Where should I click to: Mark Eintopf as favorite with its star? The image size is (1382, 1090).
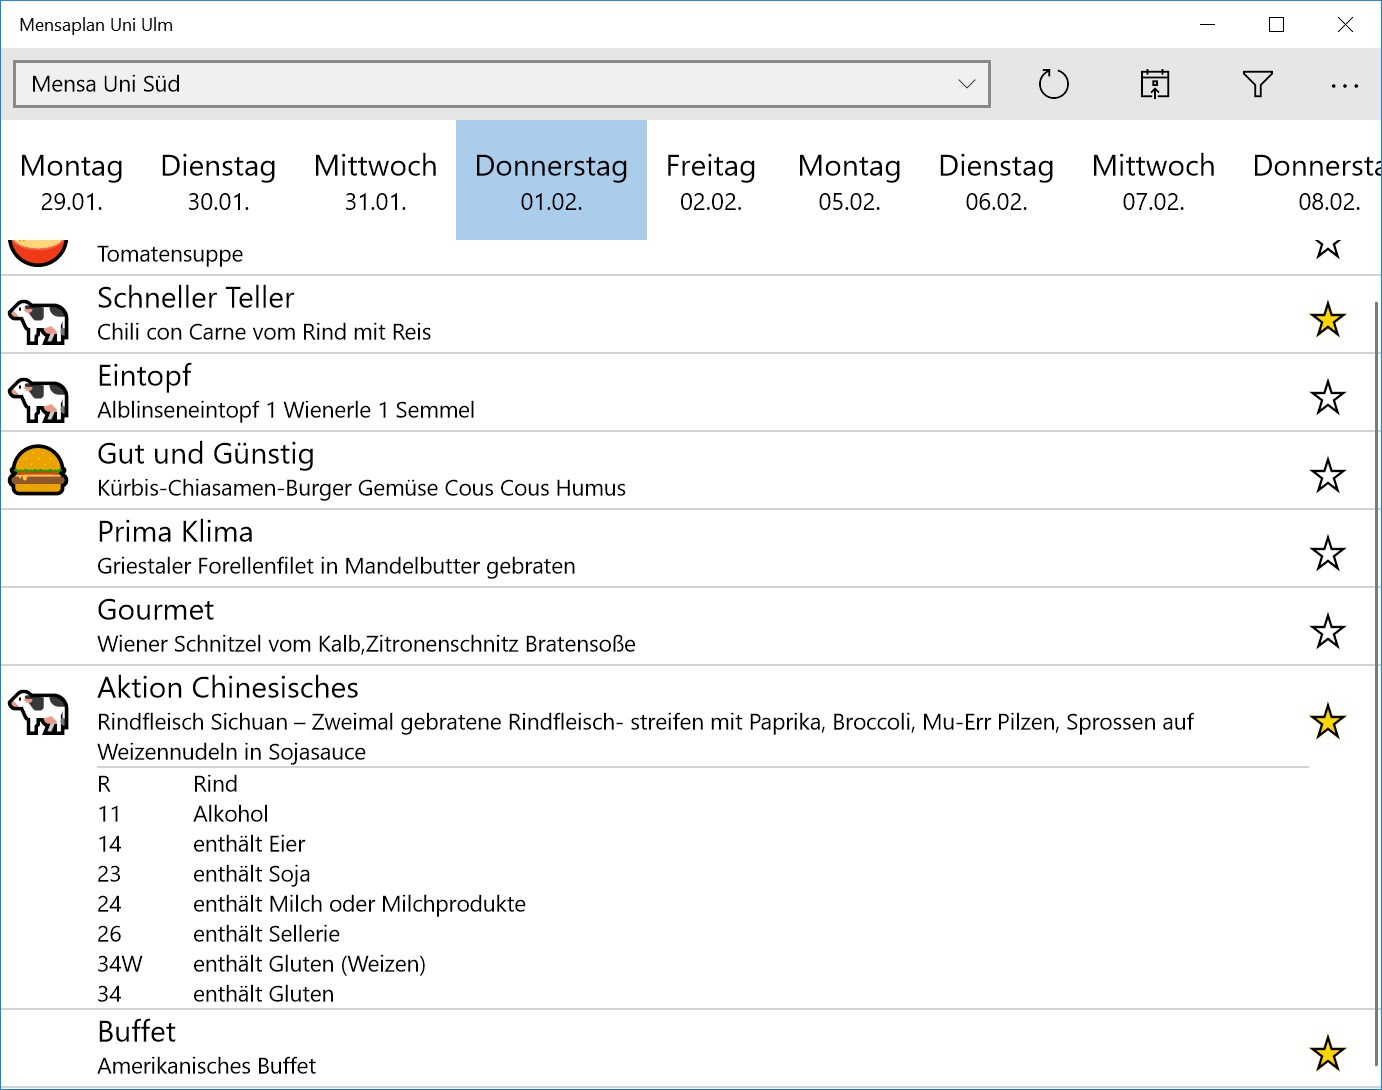[1327, 398]
